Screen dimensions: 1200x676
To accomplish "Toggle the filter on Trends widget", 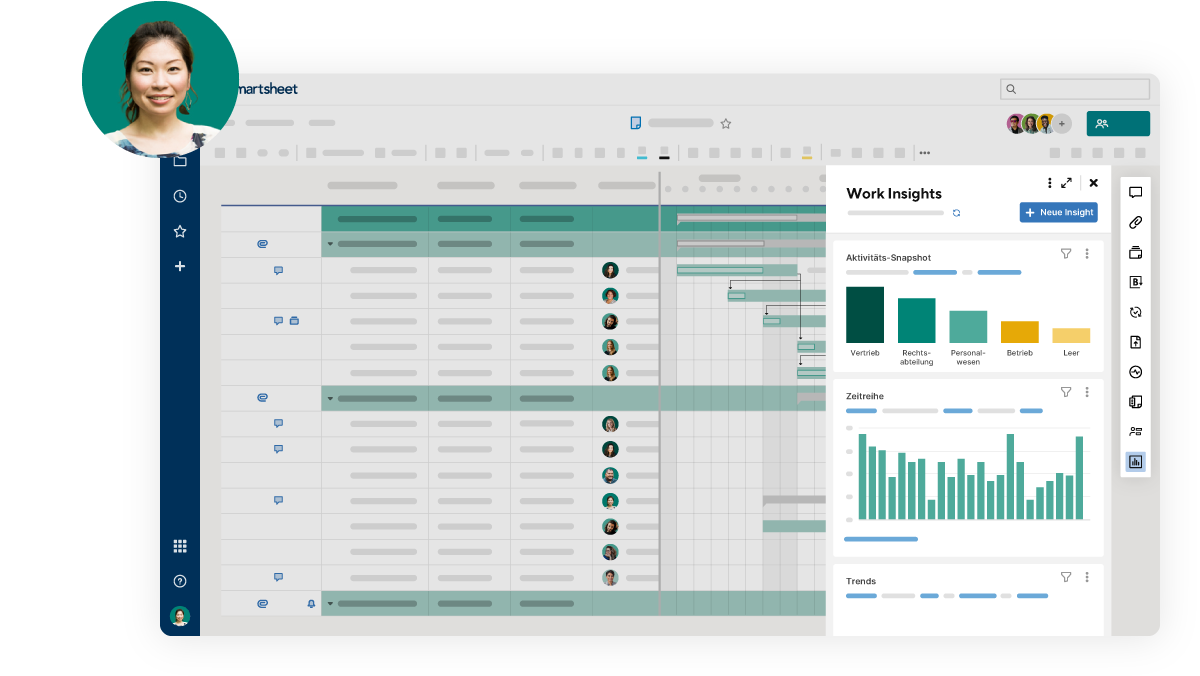I will [x=1066, y=577].
